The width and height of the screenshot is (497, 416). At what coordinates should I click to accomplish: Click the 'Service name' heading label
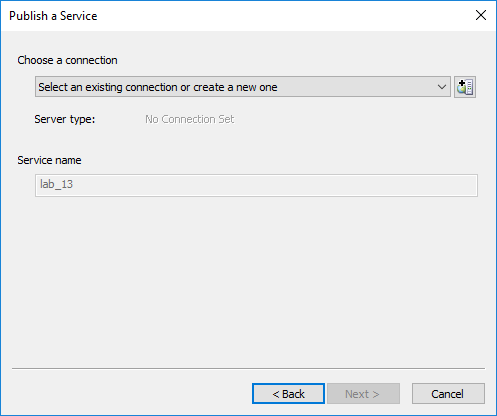pyautogui.click(x=49, y=160)
